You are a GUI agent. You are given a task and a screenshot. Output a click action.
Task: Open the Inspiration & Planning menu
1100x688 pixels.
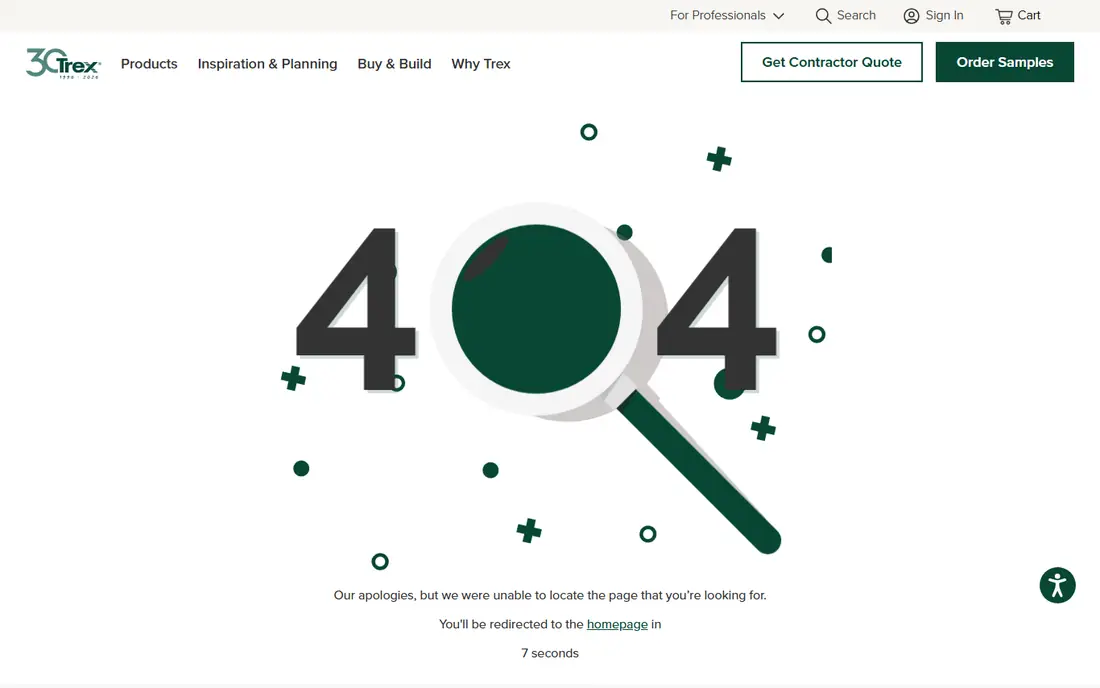click(267, 64)
